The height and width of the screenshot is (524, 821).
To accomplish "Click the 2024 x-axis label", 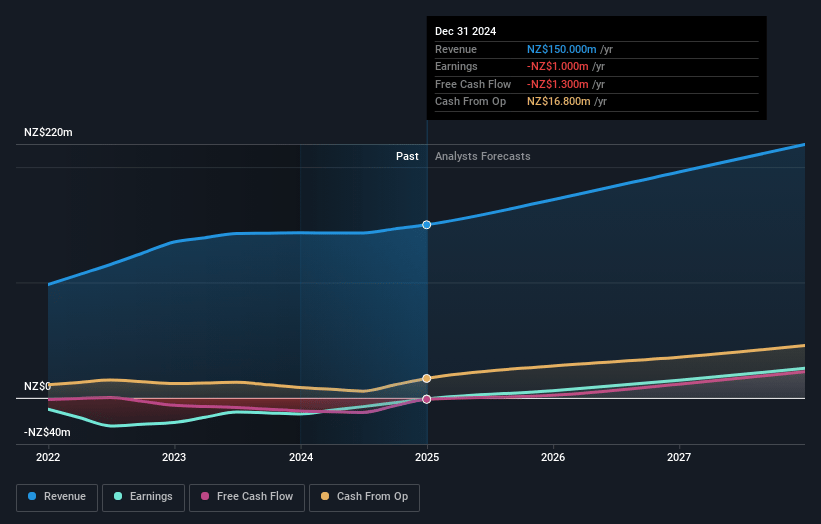I will pos(301,458).
